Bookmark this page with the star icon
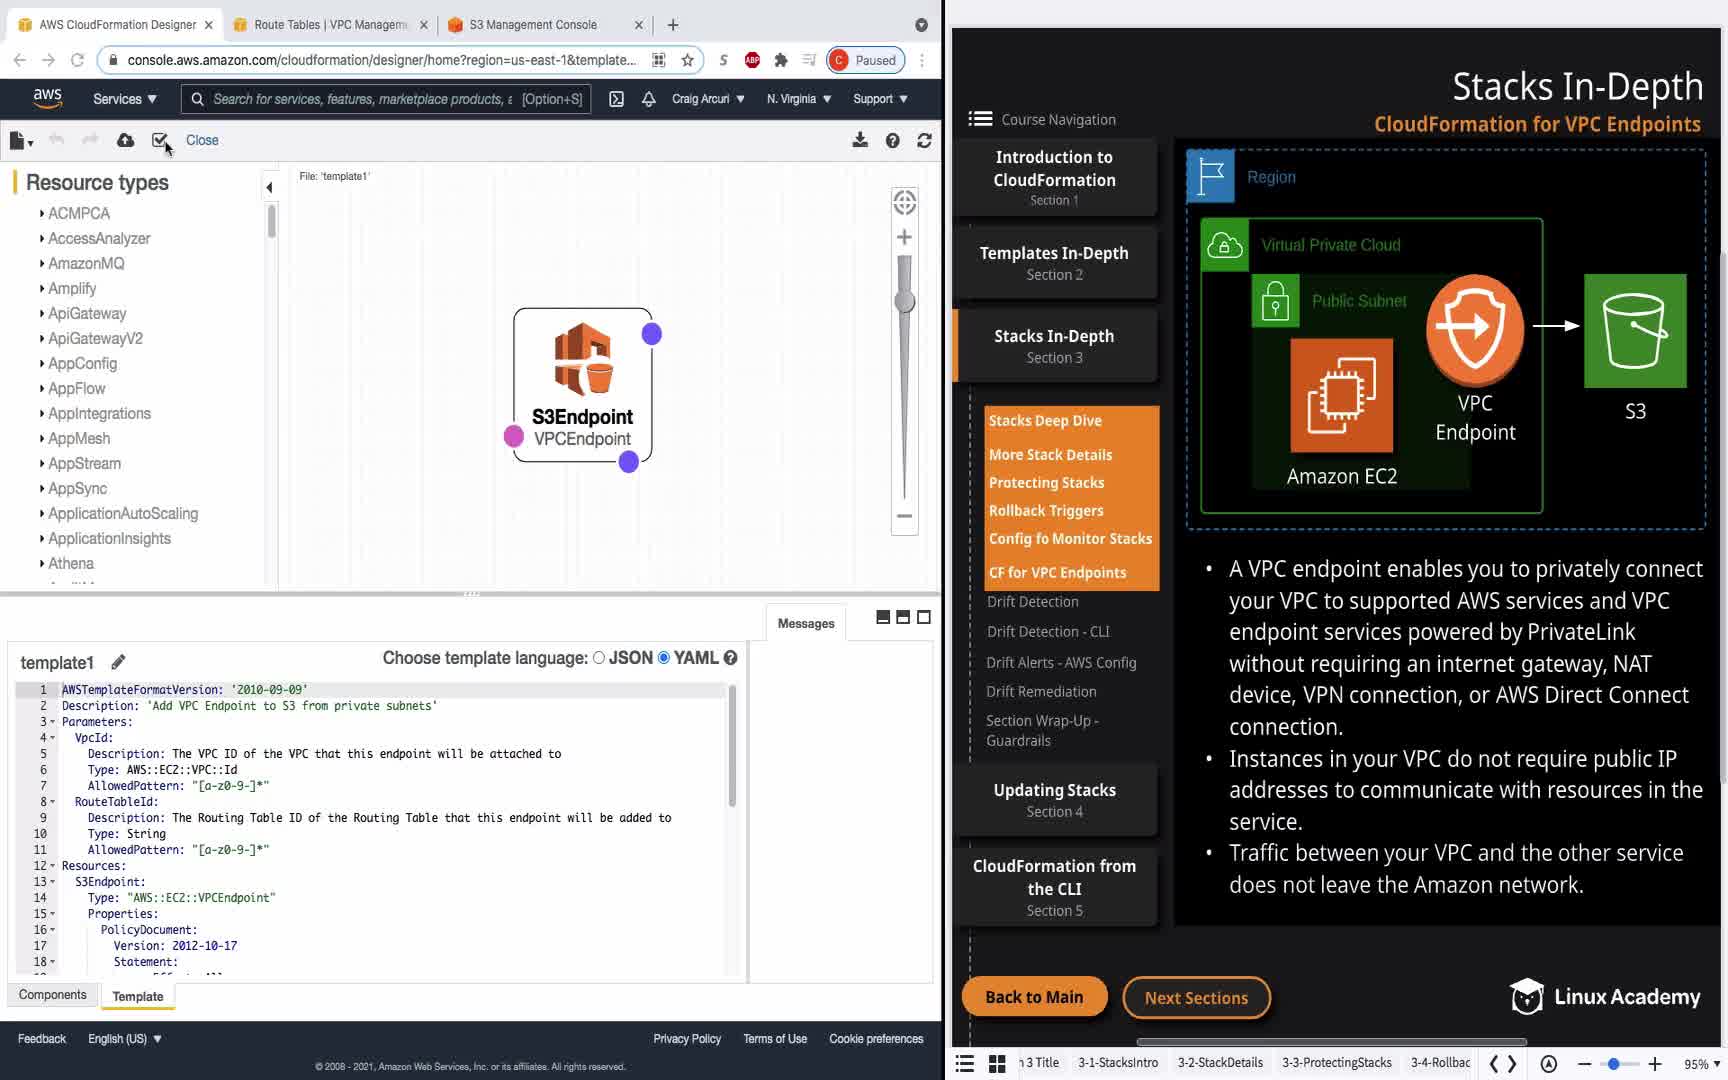This screenshot has width=1728, height=1080. 687,60
